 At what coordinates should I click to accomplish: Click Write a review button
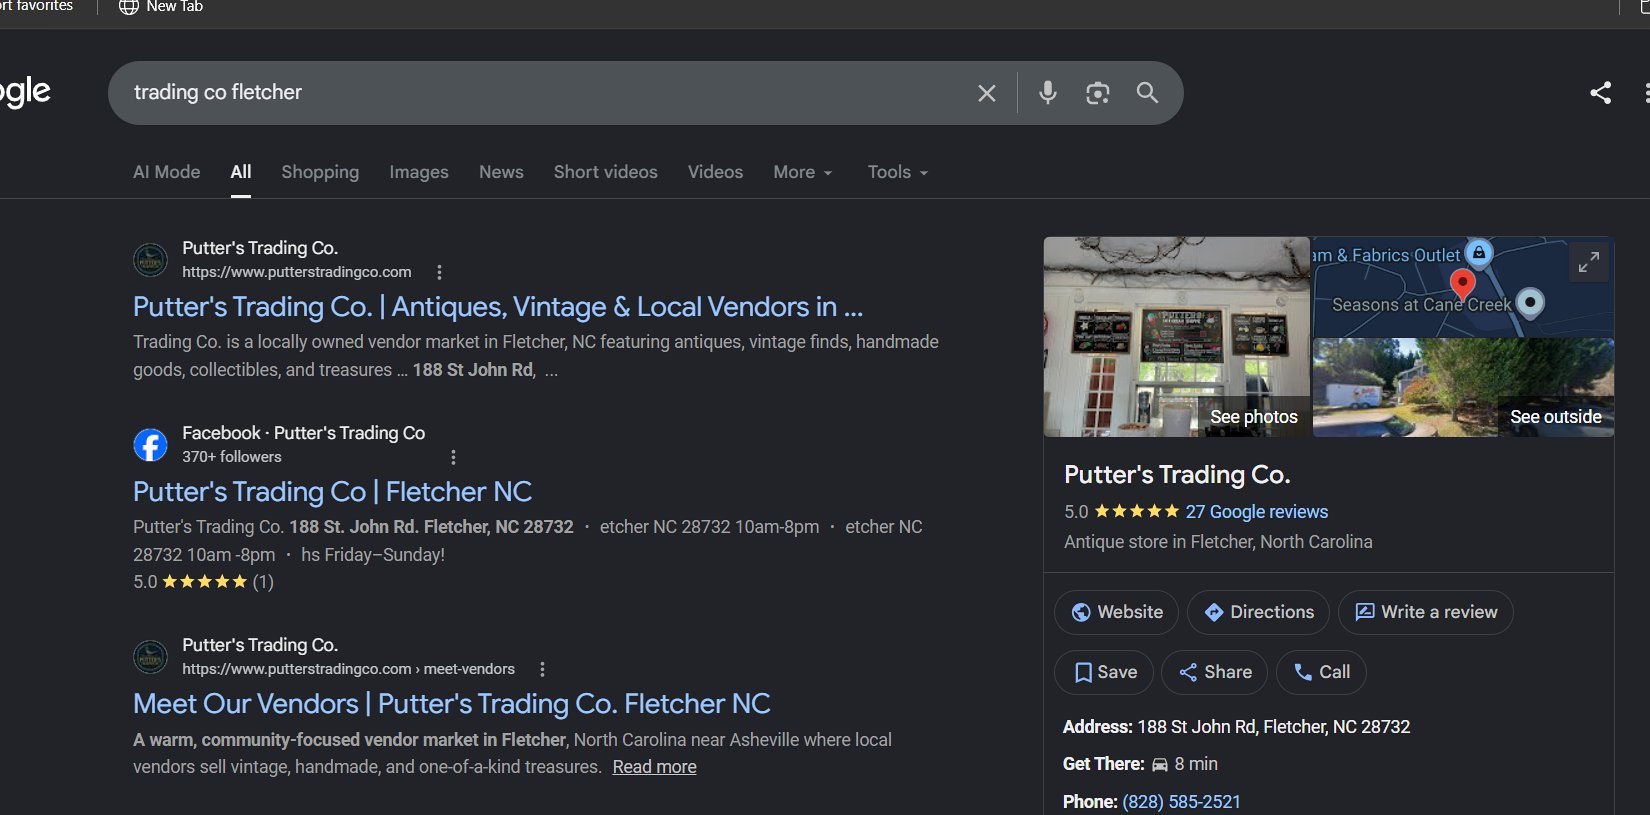[x=1425, y=612]
